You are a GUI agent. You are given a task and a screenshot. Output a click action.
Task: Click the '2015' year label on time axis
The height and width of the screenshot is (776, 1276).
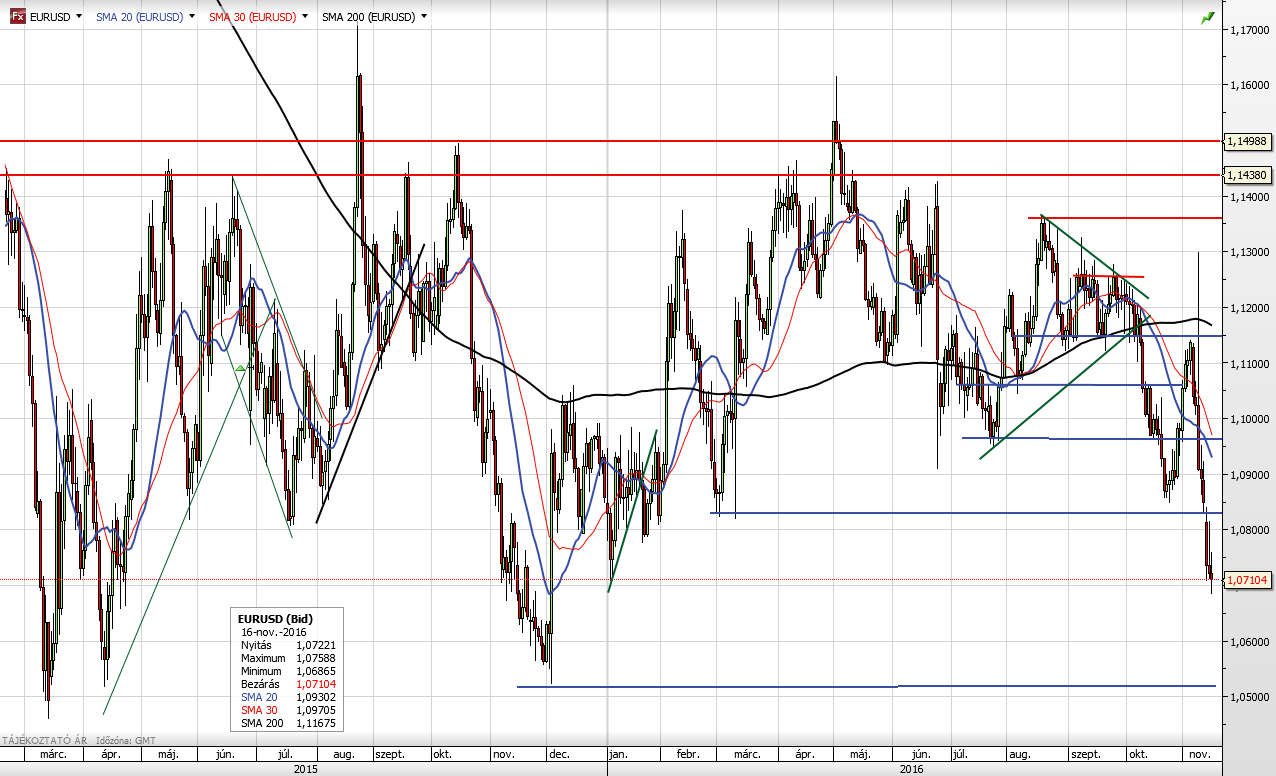click(306, 770)
